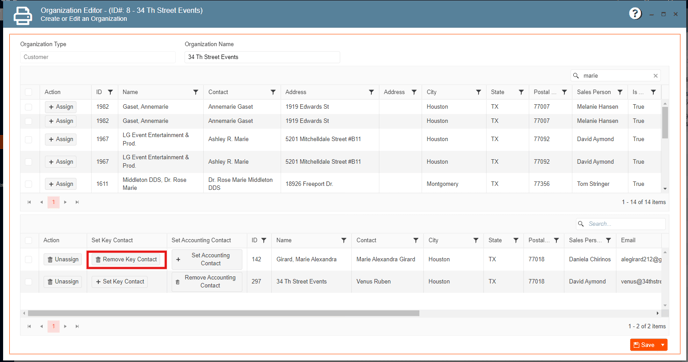
Task: Click the upper grid search box containing 'marie'
Action: [615, 75]
